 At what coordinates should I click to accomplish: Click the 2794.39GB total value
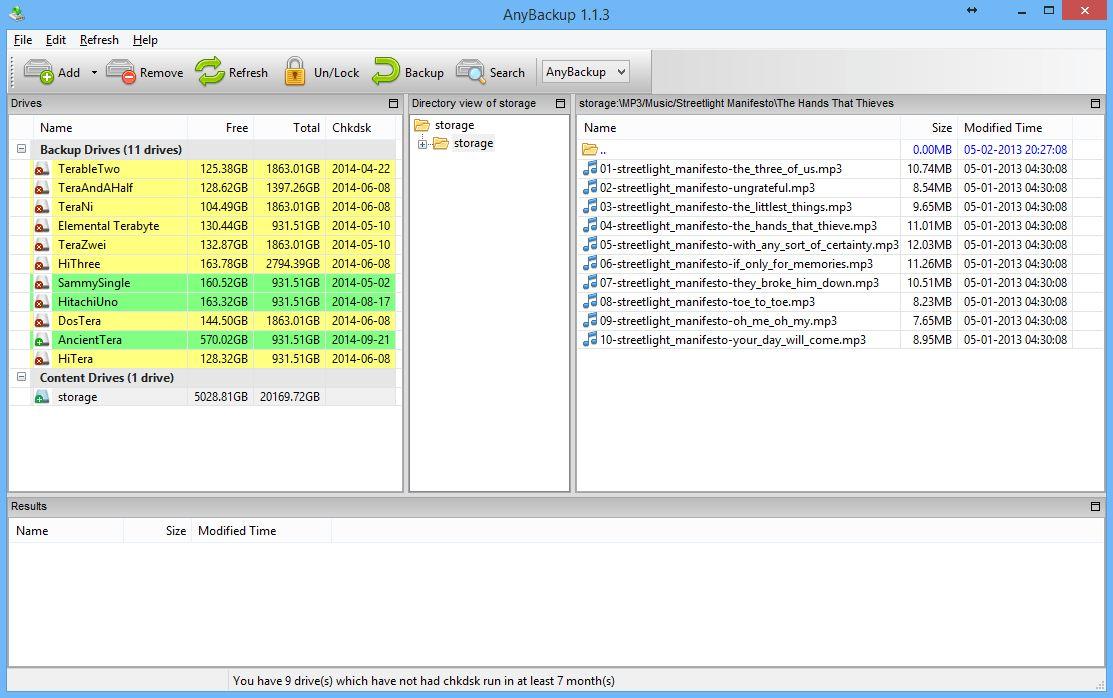pyautogui.click(x=292, y=264)
